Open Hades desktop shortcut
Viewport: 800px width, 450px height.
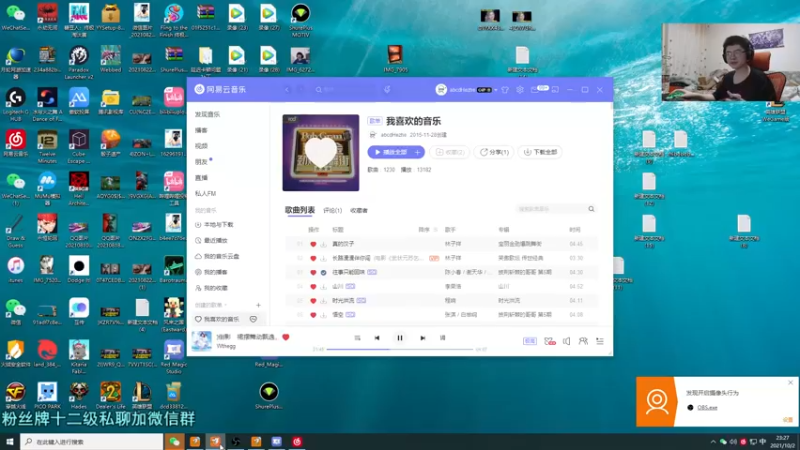tap(79, 395)
